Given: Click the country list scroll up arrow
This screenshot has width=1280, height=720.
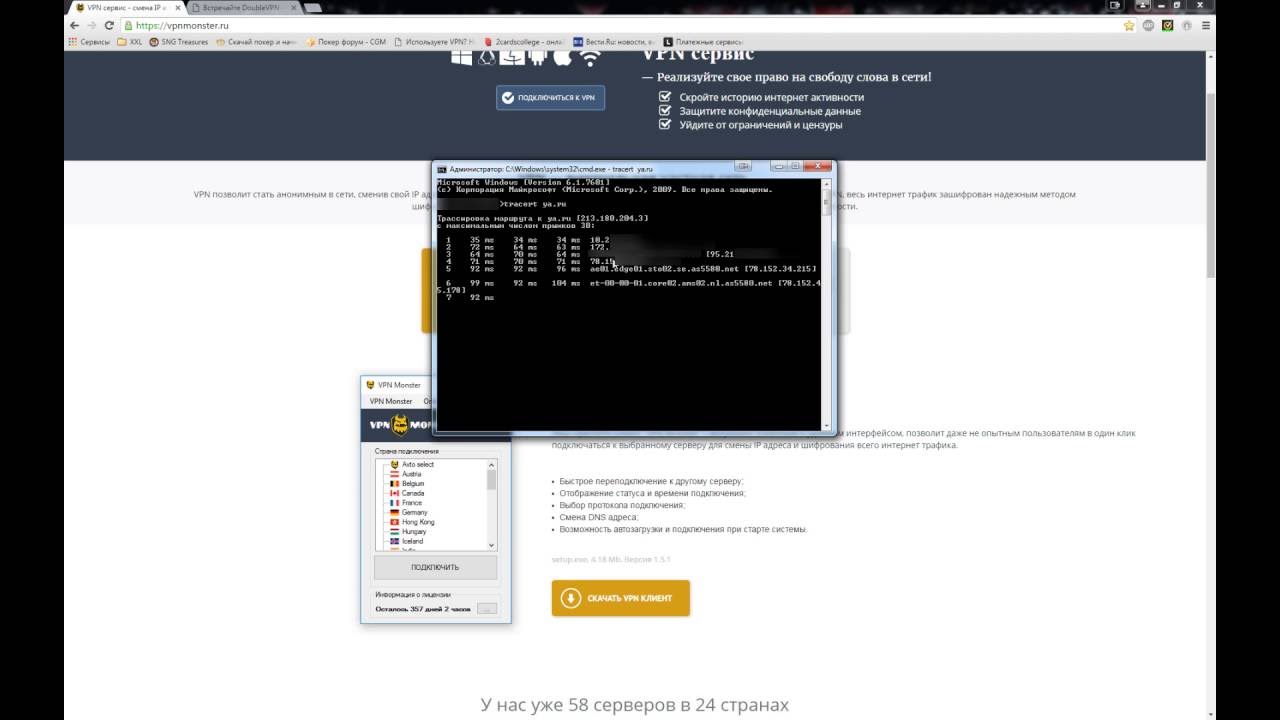Looking at the screenshot, I should pyautogui.click(x=491, y=465).
